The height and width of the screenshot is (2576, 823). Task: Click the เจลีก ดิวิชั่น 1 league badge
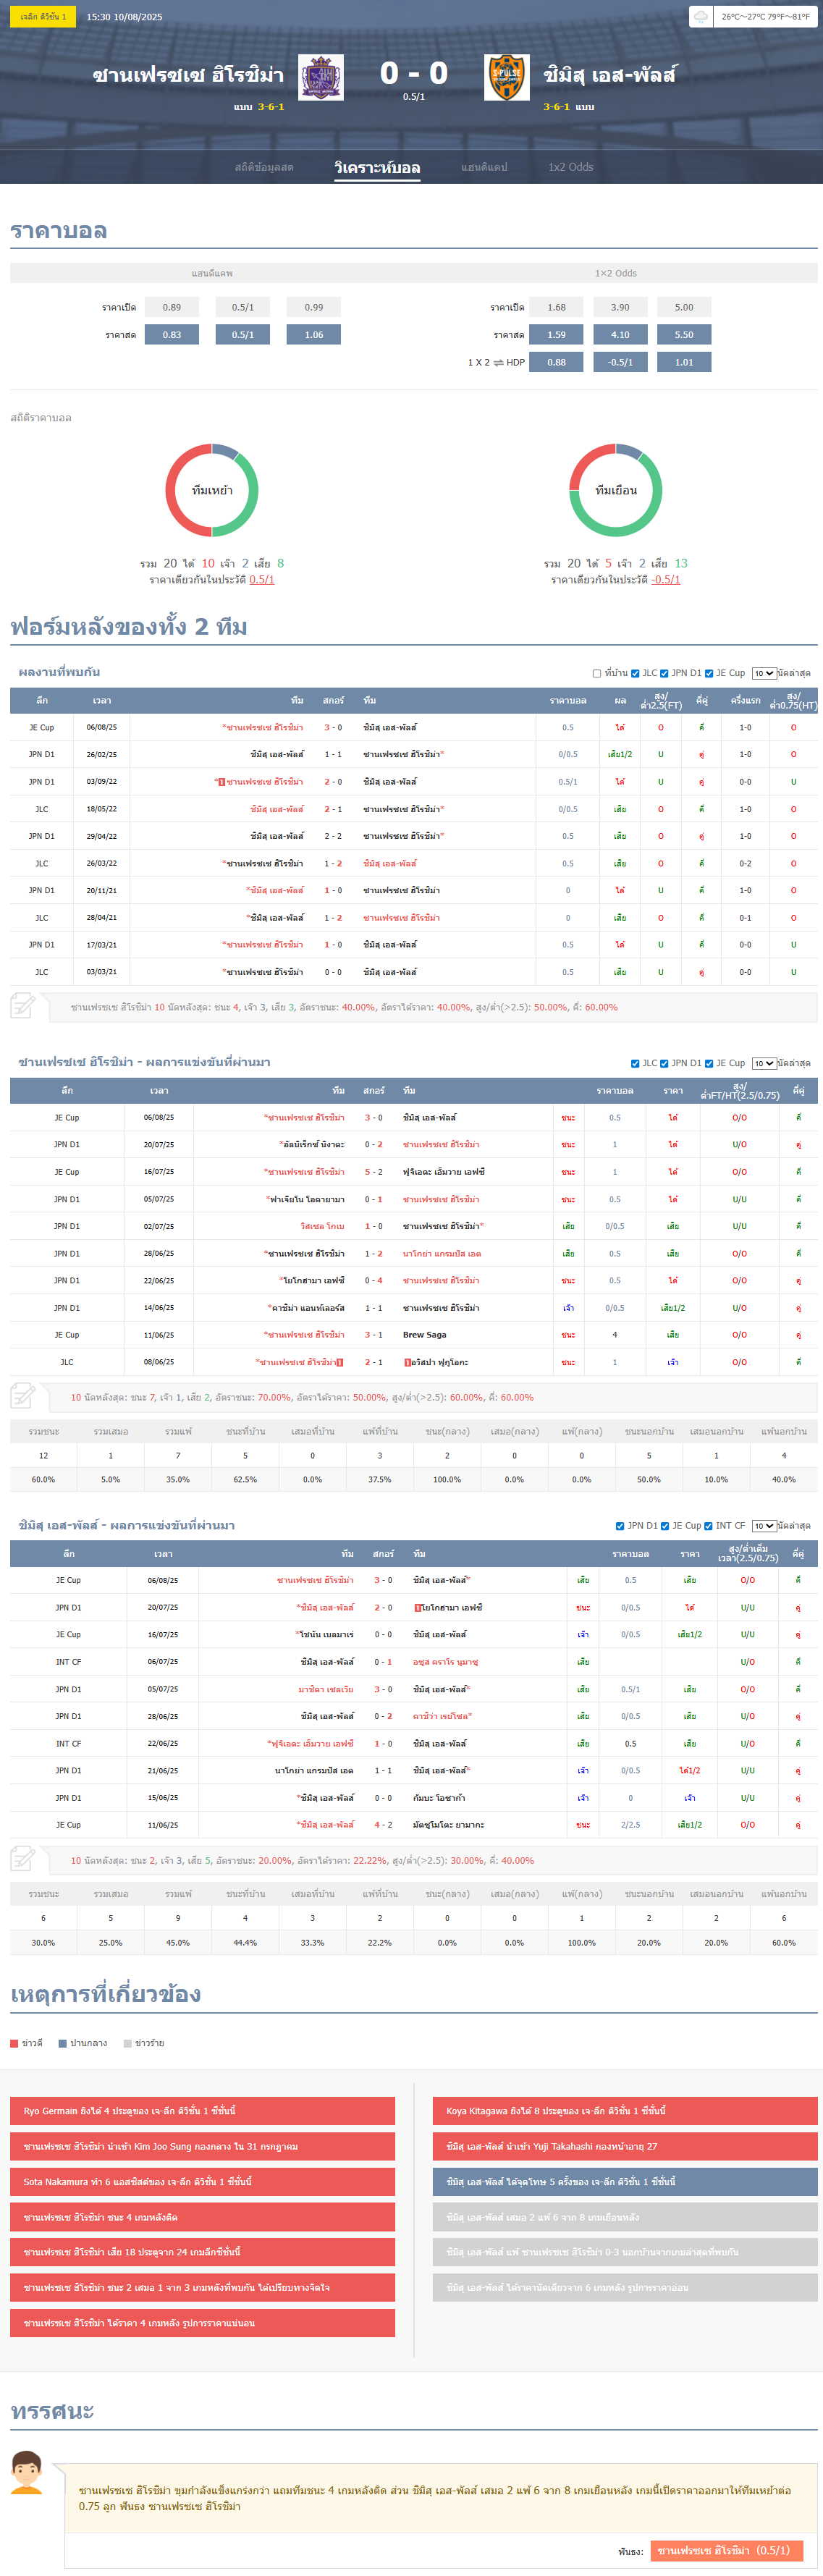click(43, 17)
